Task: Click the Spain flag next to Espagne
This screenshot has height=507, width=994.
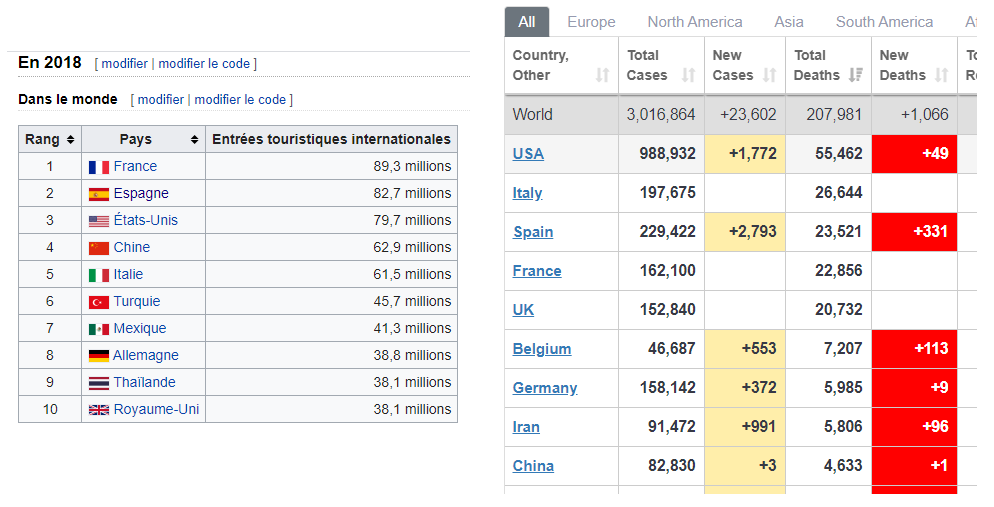Action: click(98, 194)
